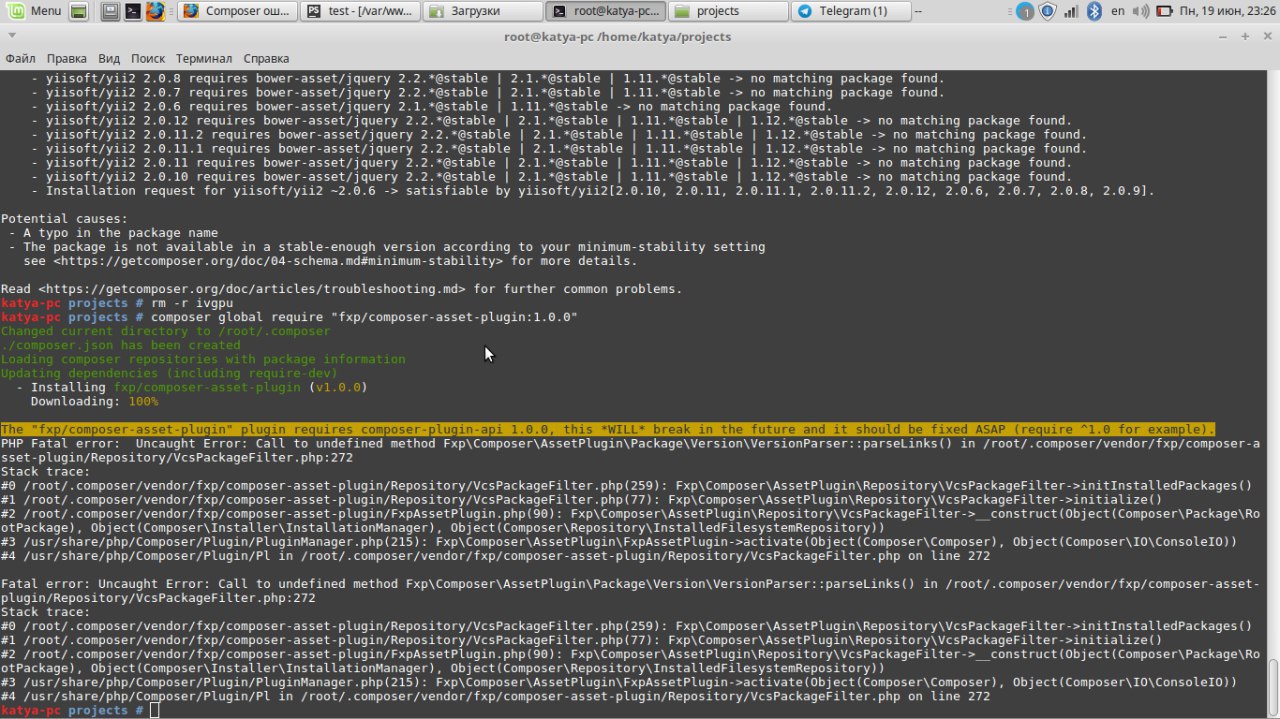The height and width of the screenshot is (719, 1280).
Task: Open the update manager shield tray icon
Action: (1048, 12)
